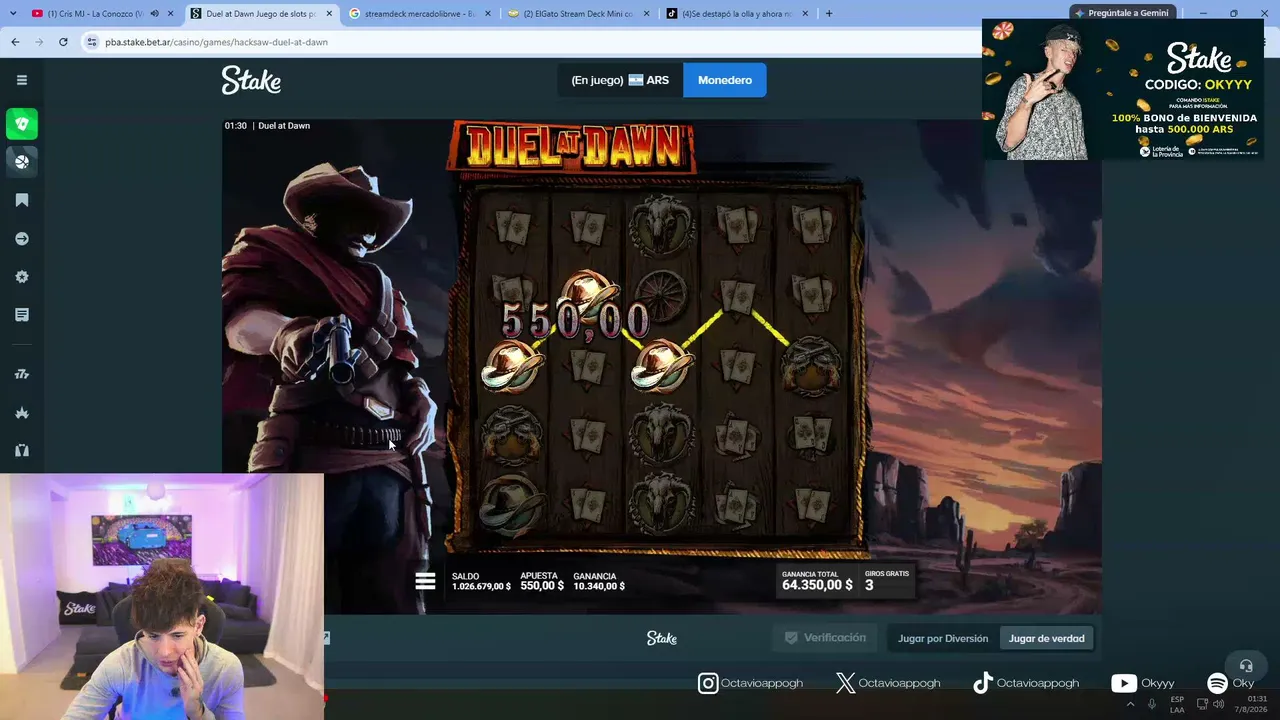Screen dimensions: 1280x720
Task: Open the green Casino cards section
Action: (x=22, y=124)
